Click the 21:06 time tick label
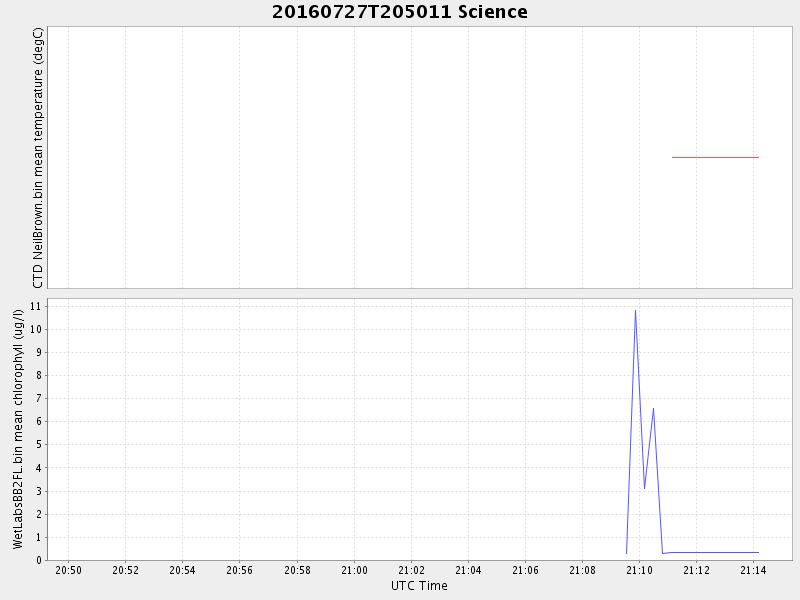This screenshot has width=800, height=600. [x=525, y=570]
